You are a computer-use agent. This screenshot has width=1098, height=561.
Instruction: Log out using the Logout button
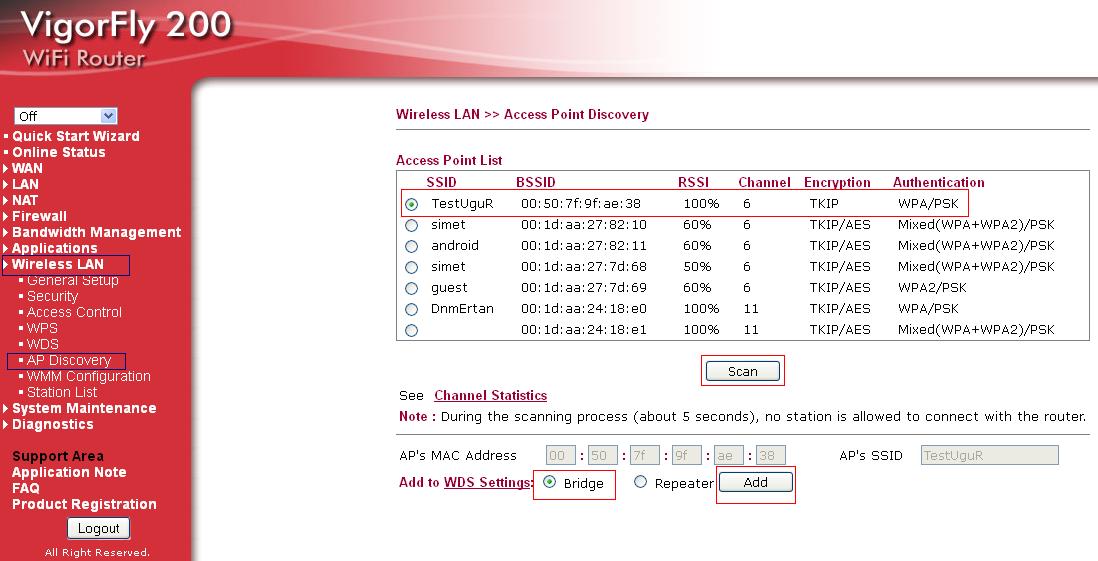tap(99, 528)
